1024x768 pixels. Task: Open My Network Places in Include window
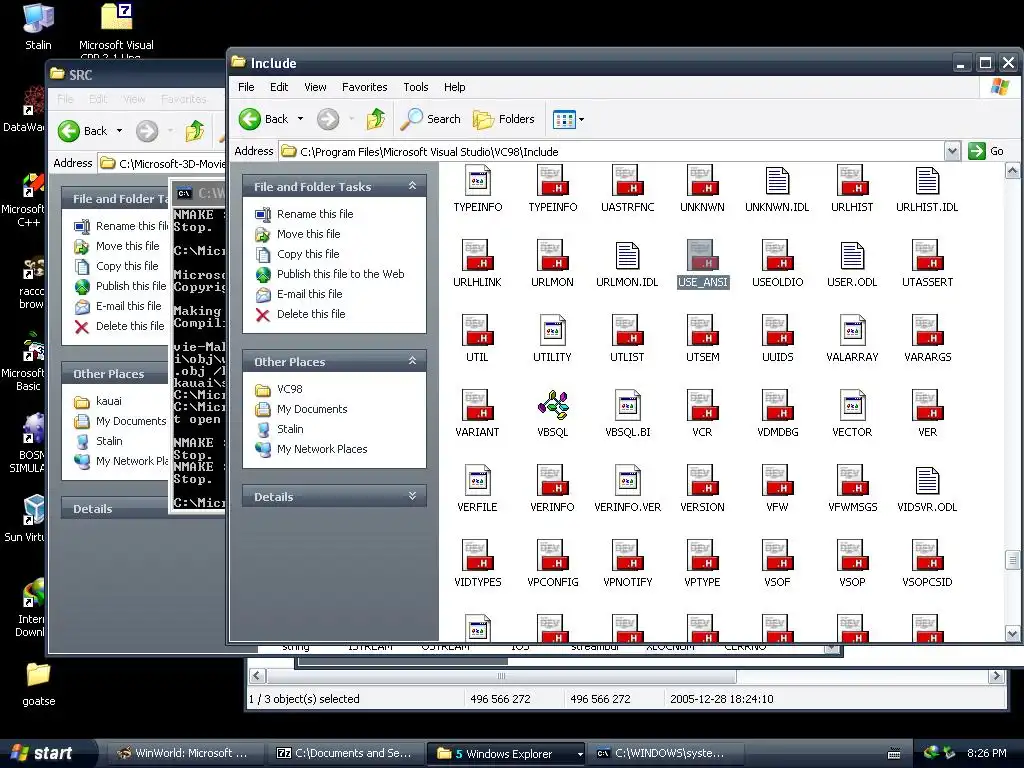coord(322,449)
